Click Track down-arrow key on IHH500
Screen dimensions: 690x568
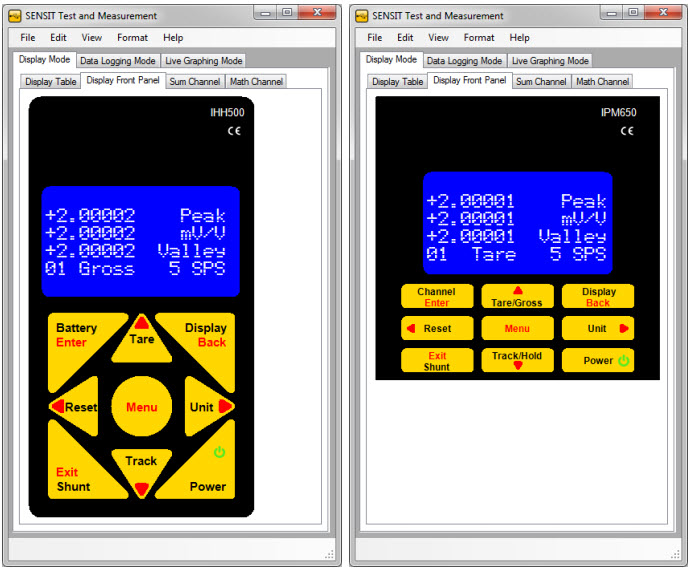pyautogui.click(x=141, y=472)
